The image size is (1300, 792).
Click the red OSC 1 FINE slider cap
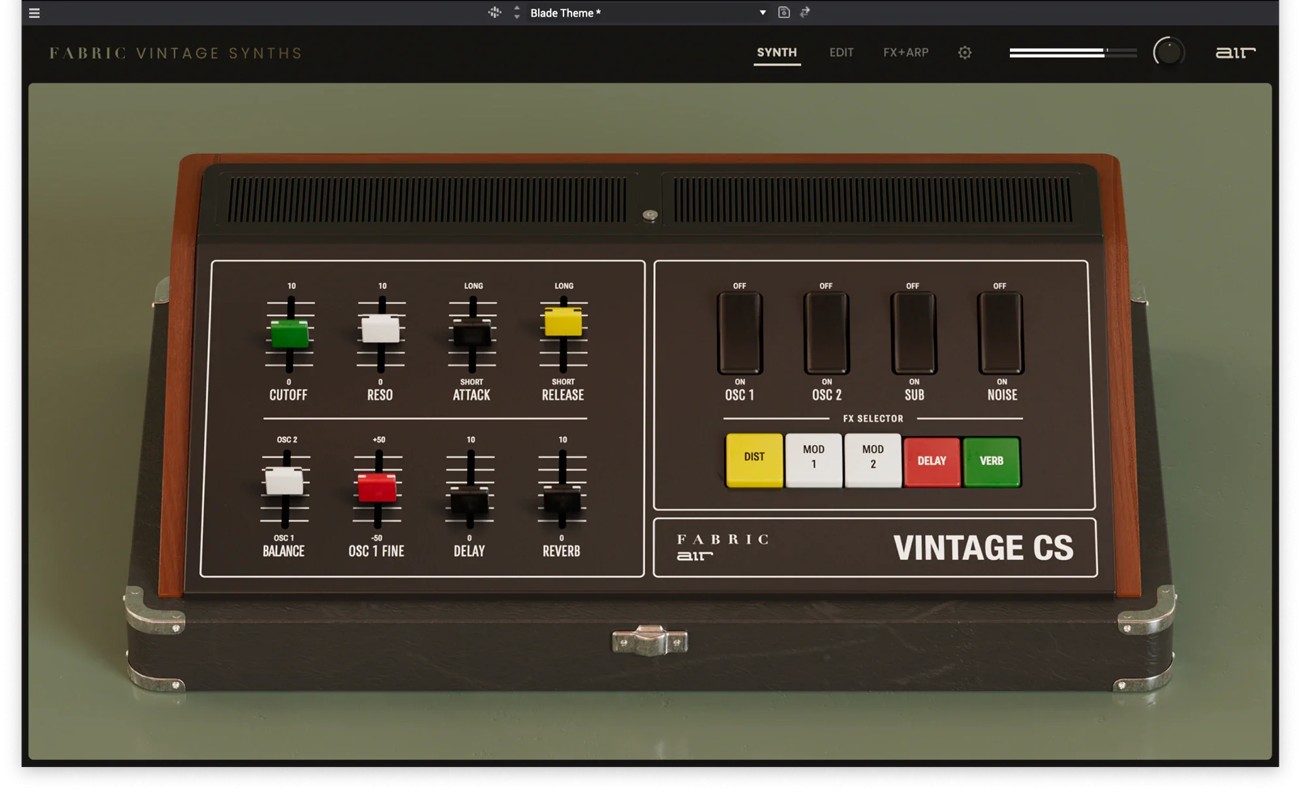[377, 487]
